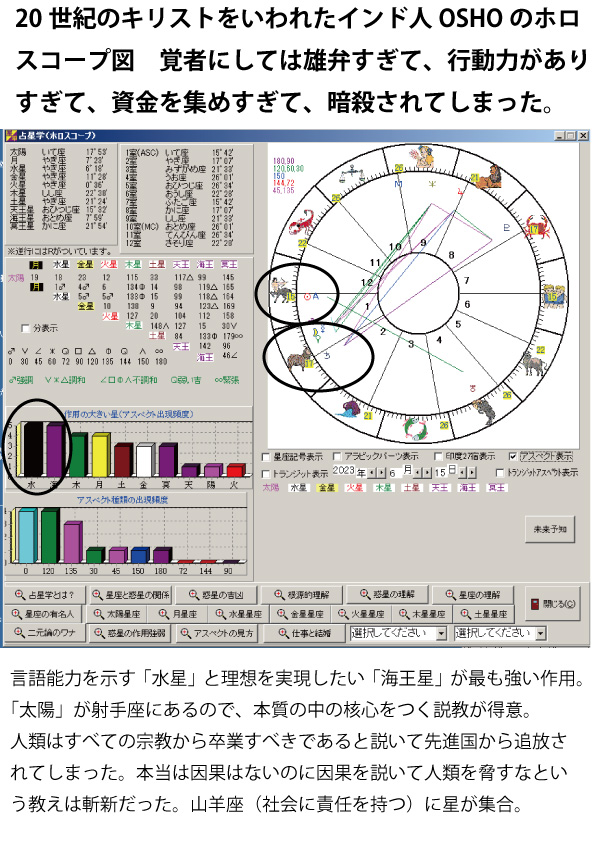
Task: Decrease the day with the left arrow
Action: pos(462,473)
